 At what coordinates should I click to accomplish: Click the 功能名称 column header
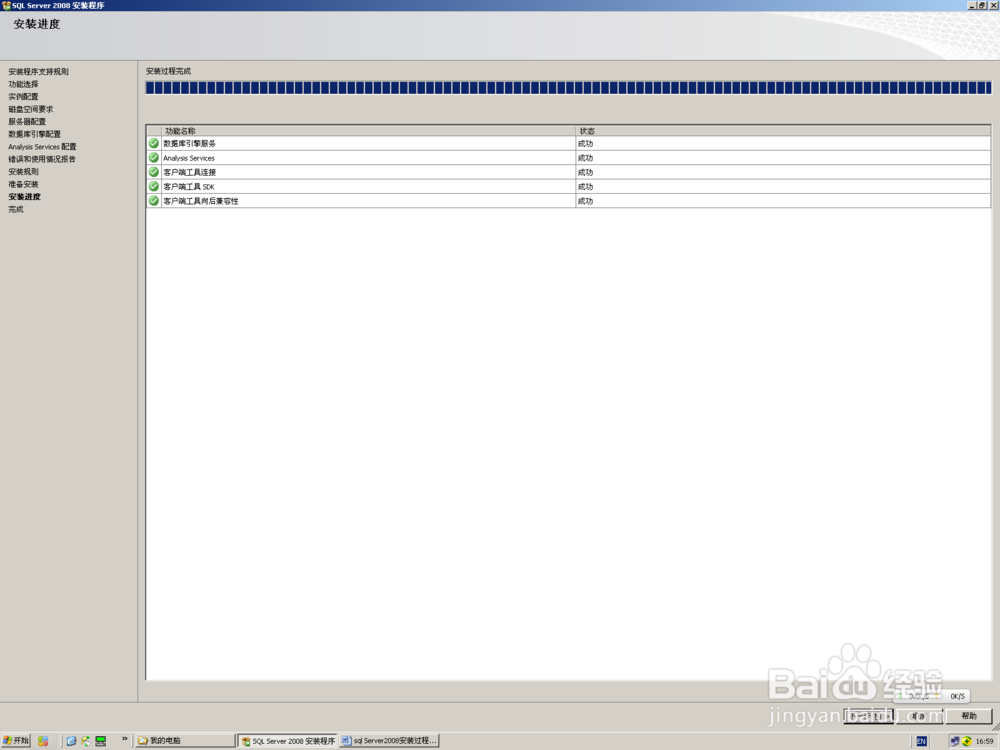point(369,131)
